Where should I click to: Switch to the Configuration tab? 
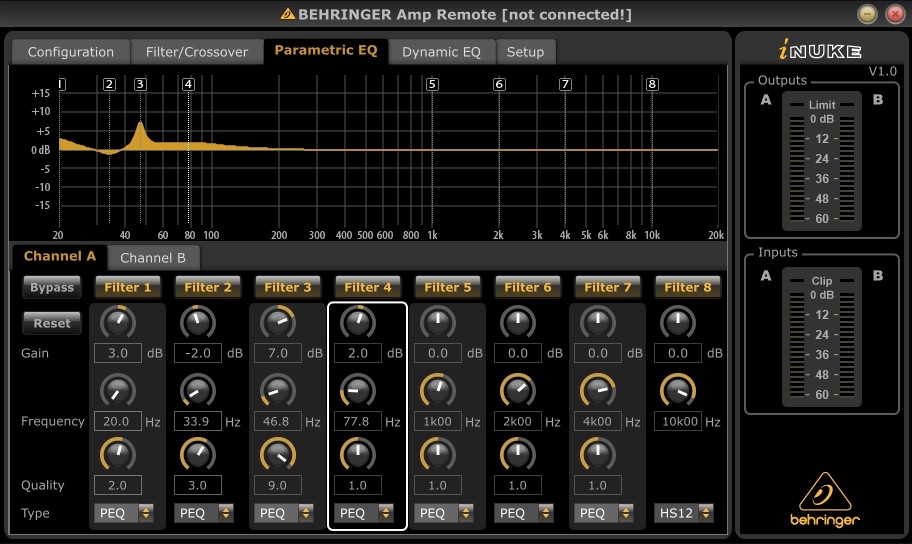point(71,52)
